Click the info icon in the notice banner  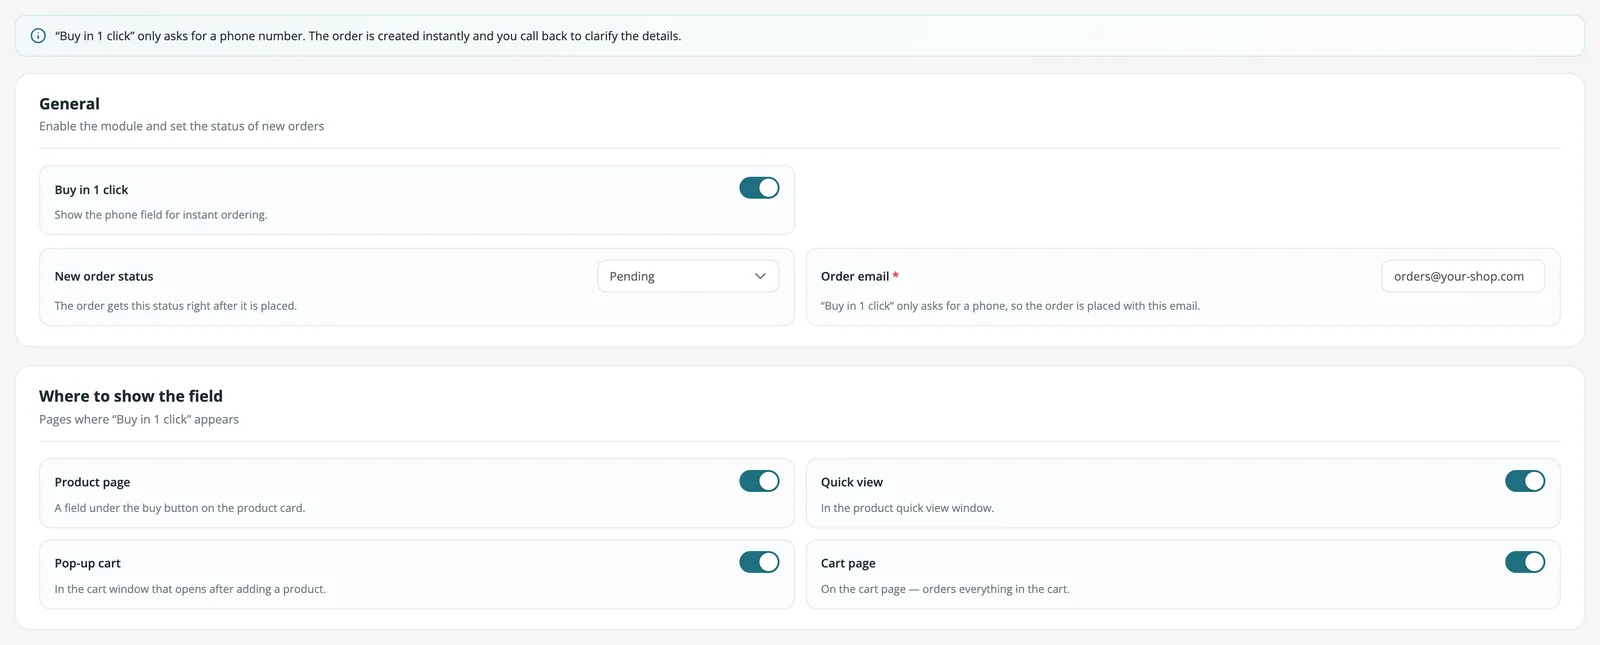pyautogui.click(x=38, y=36)
